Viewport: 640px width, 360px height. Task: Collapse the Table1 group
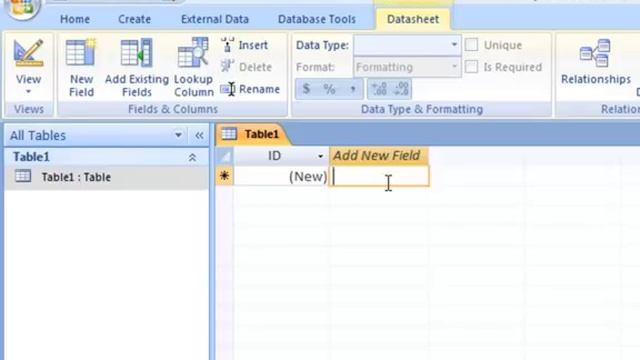pos(192,157)
